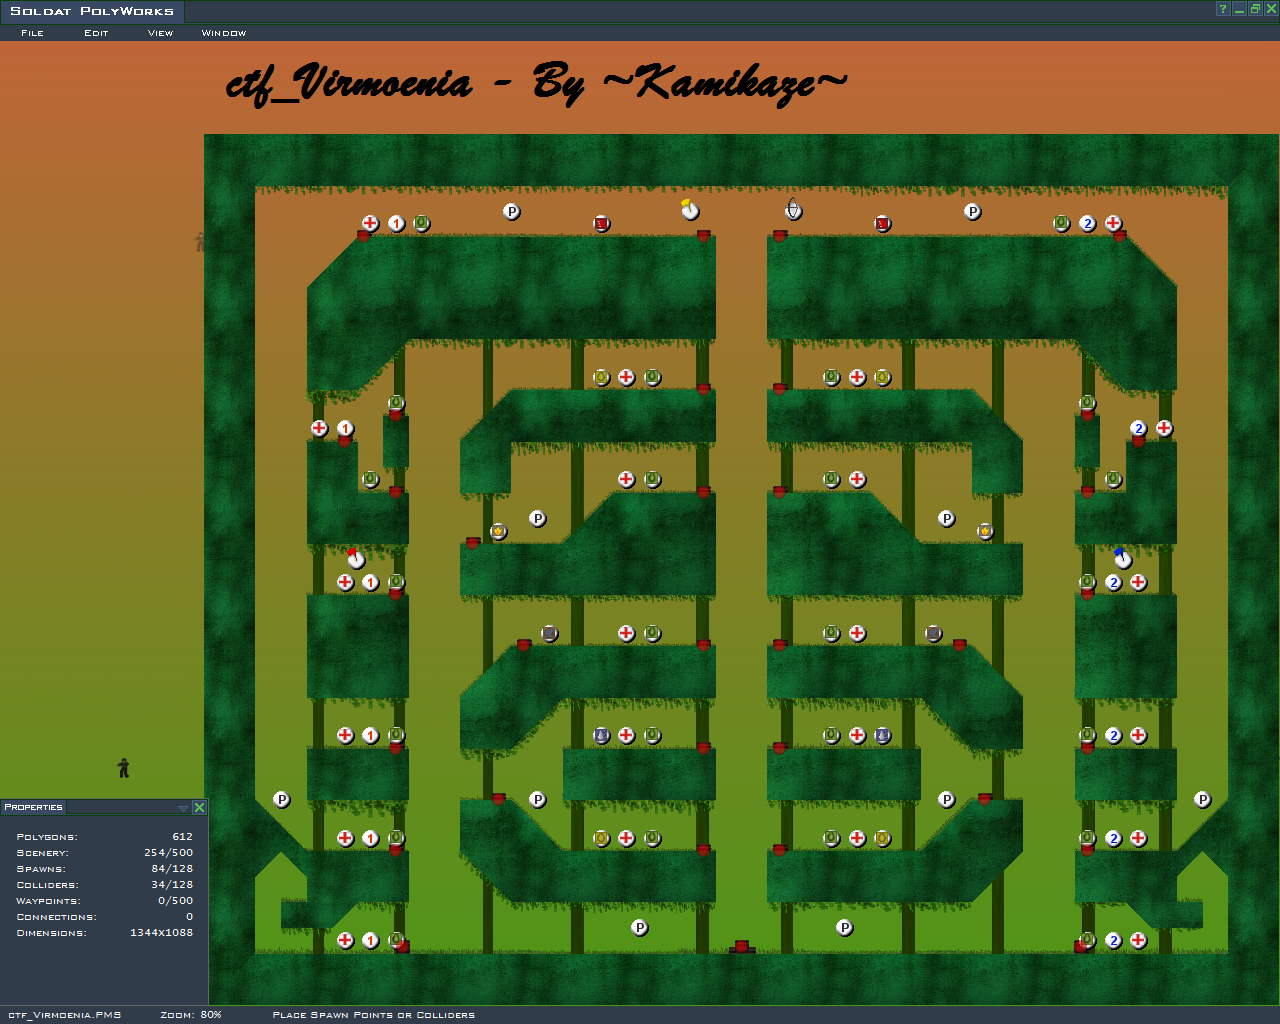Open the File menu
The height and width of the screenshot is (1024, 1280).
point(32,33)
